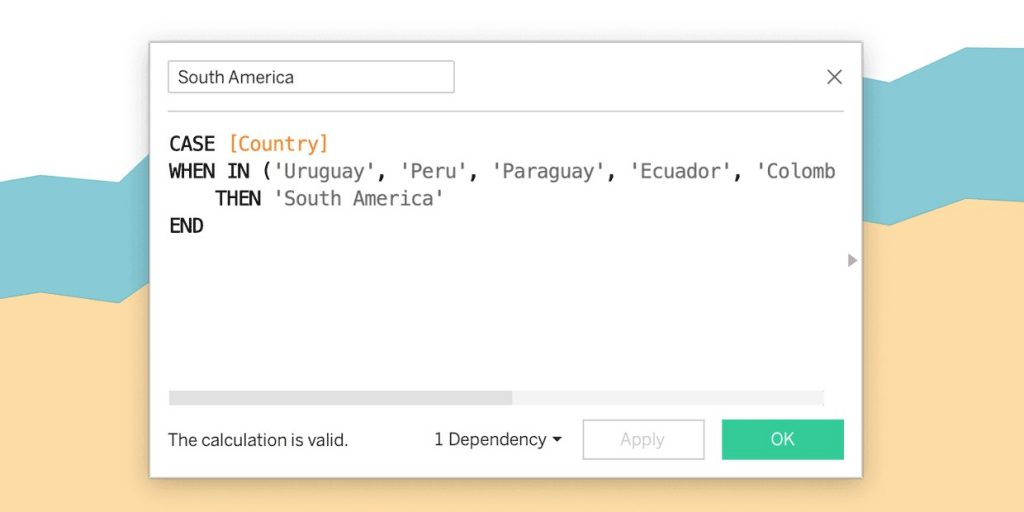Click the horizontal scrollbar thumb
The height and width of the screenshot is (512, 1024).
(x=340, y=398)
